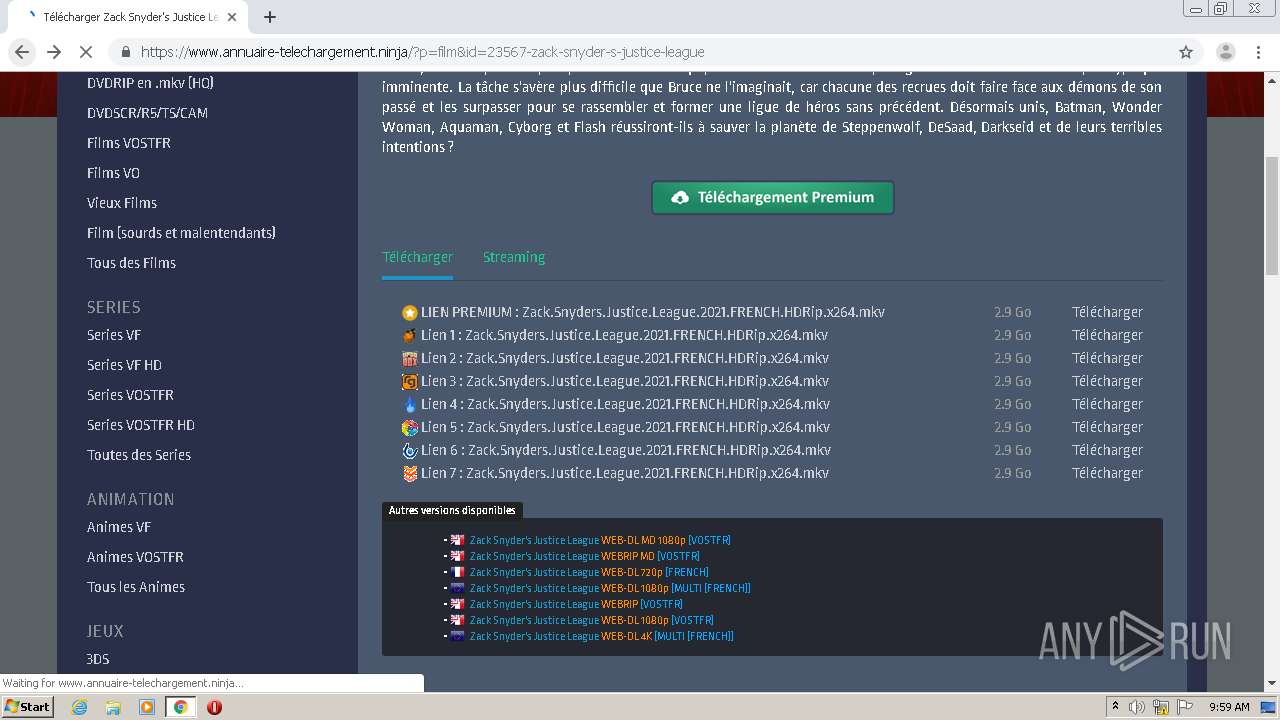Click Télécharger for Lien 5
The height and width of the screenshot is (720, 1280).
point(1107,427)
